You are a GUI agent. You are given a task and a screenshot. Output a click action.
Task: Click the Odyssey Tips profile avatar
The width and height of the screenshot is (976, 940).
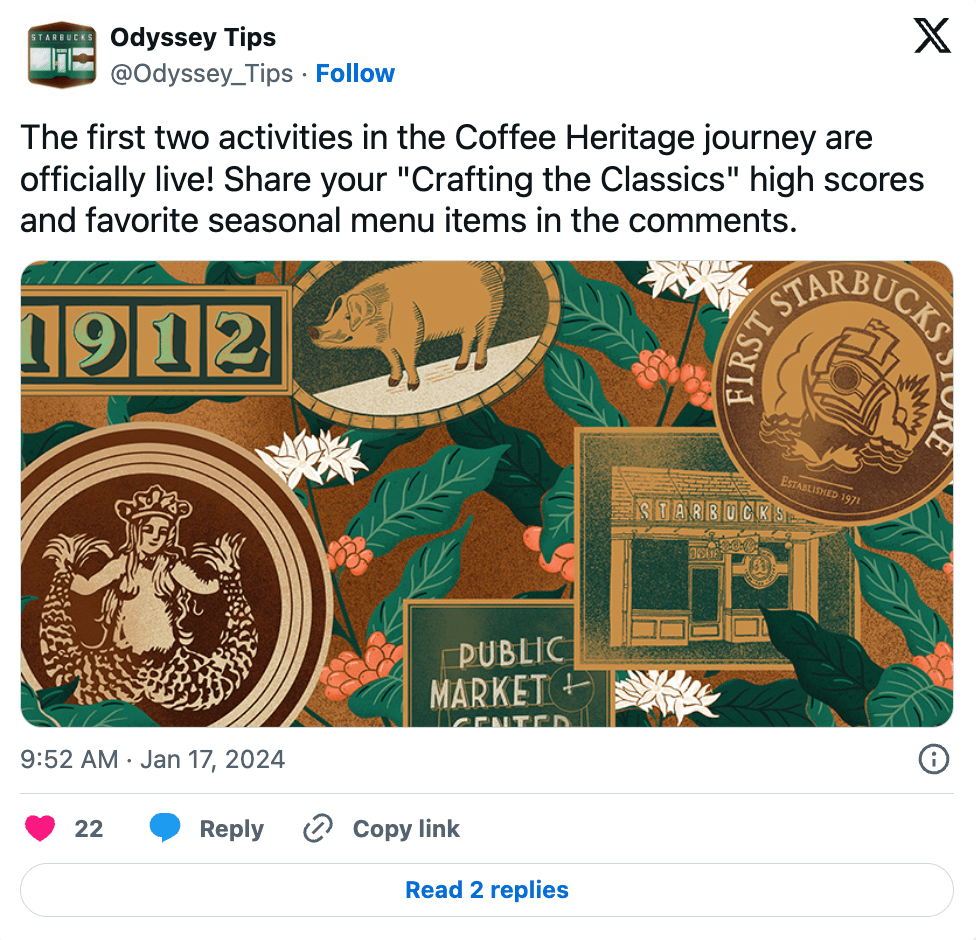(62, 55)
